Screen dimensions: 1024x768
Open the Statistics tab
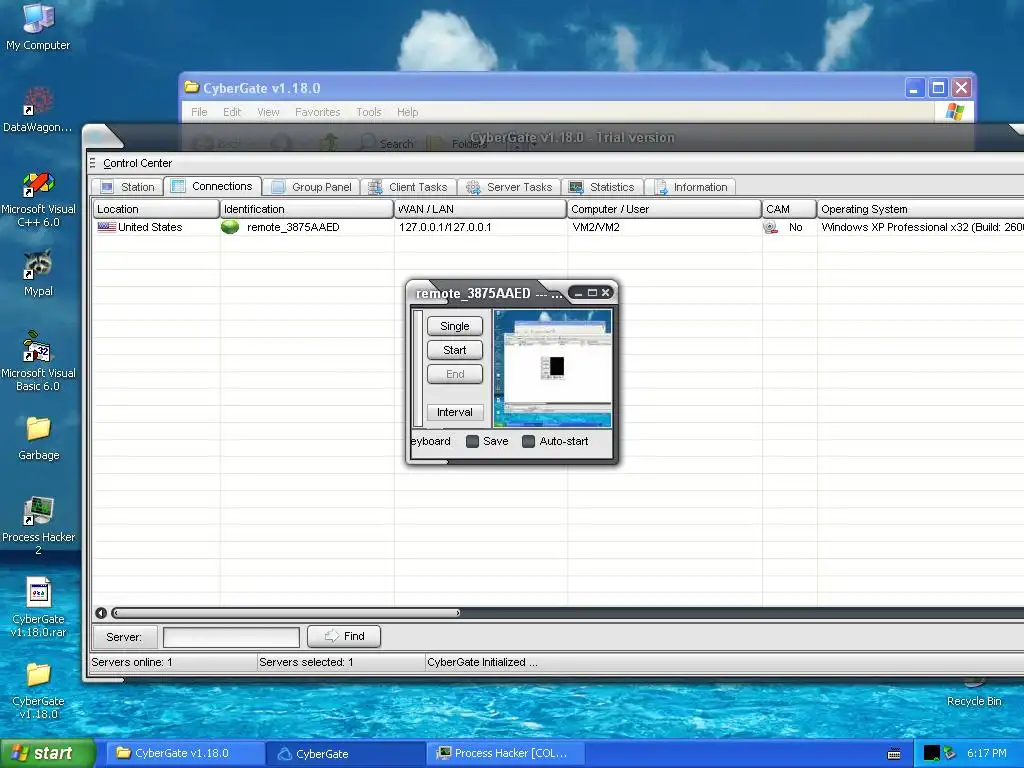click(x=602, y=187)
